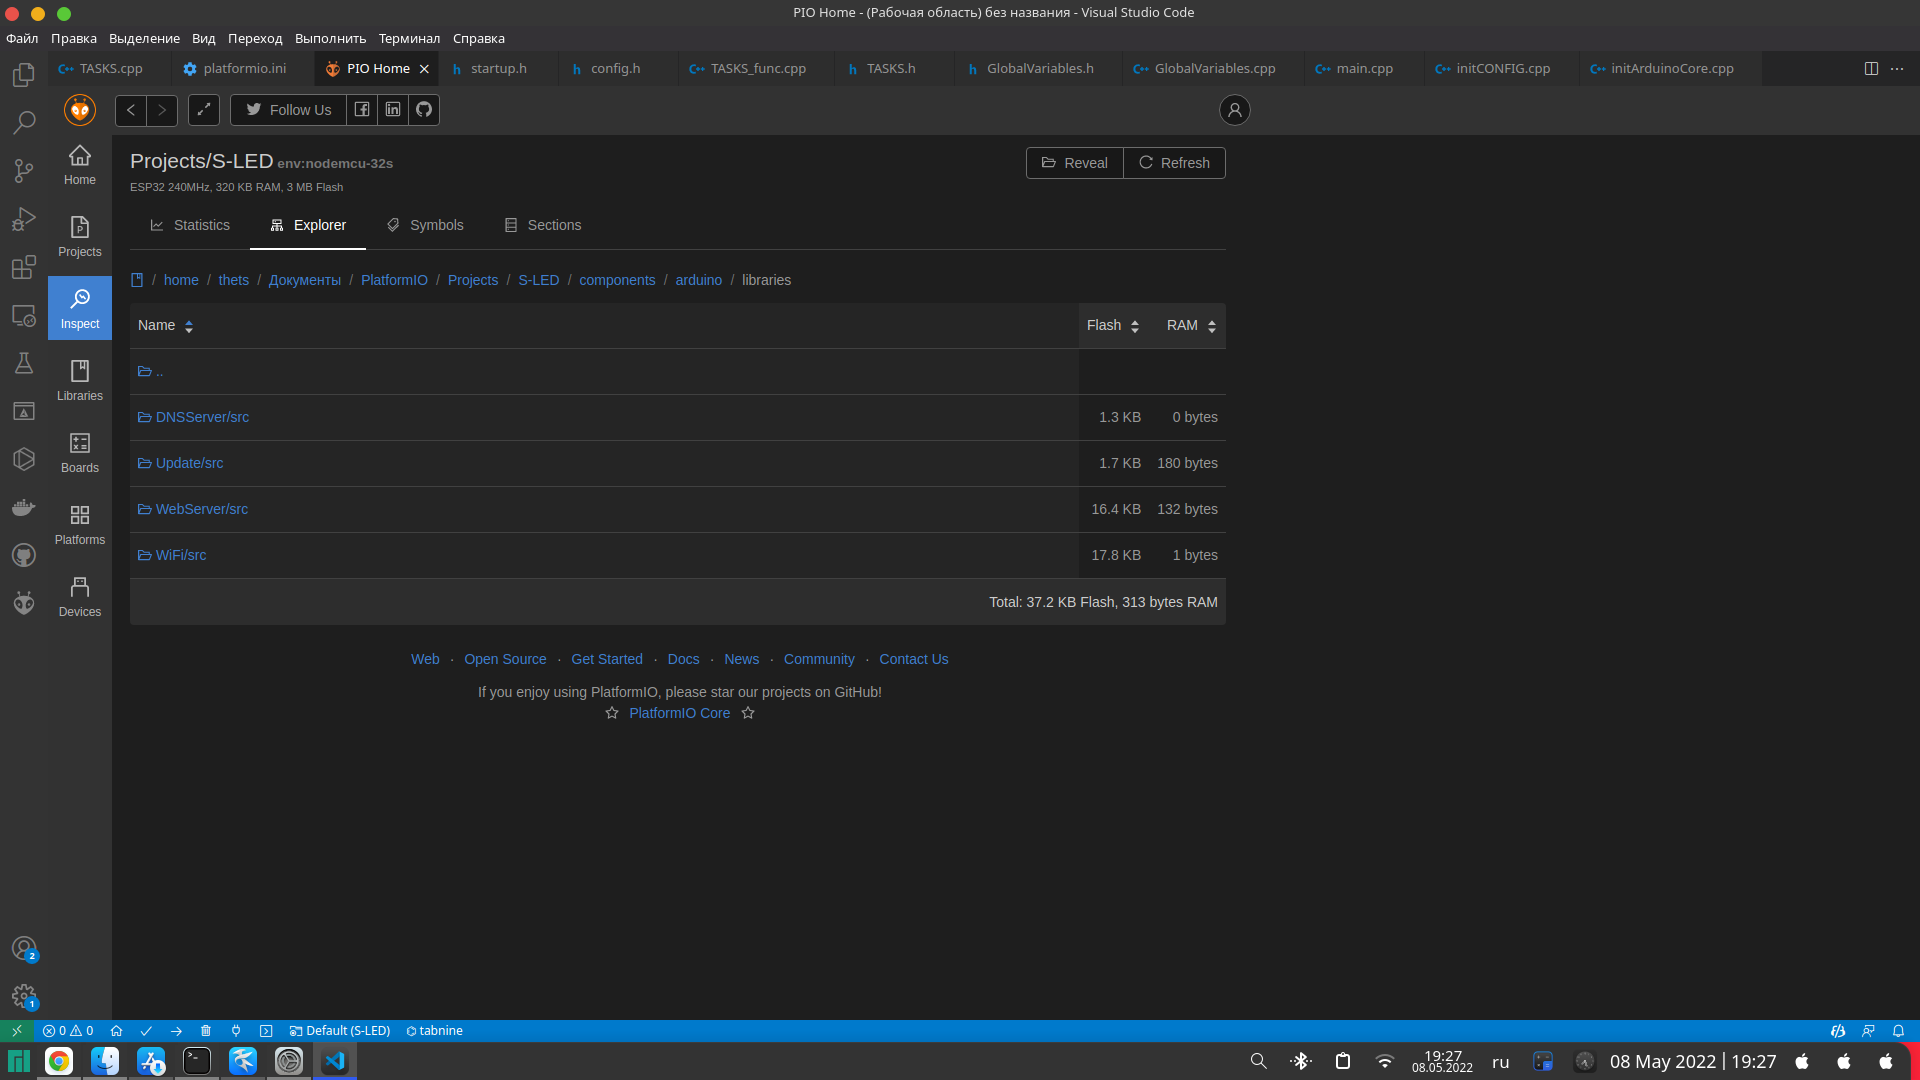1920x1080 pixels.
Task: Open GitHub view in activity bar
Action: pyautogui.click(x=24, y=555)
